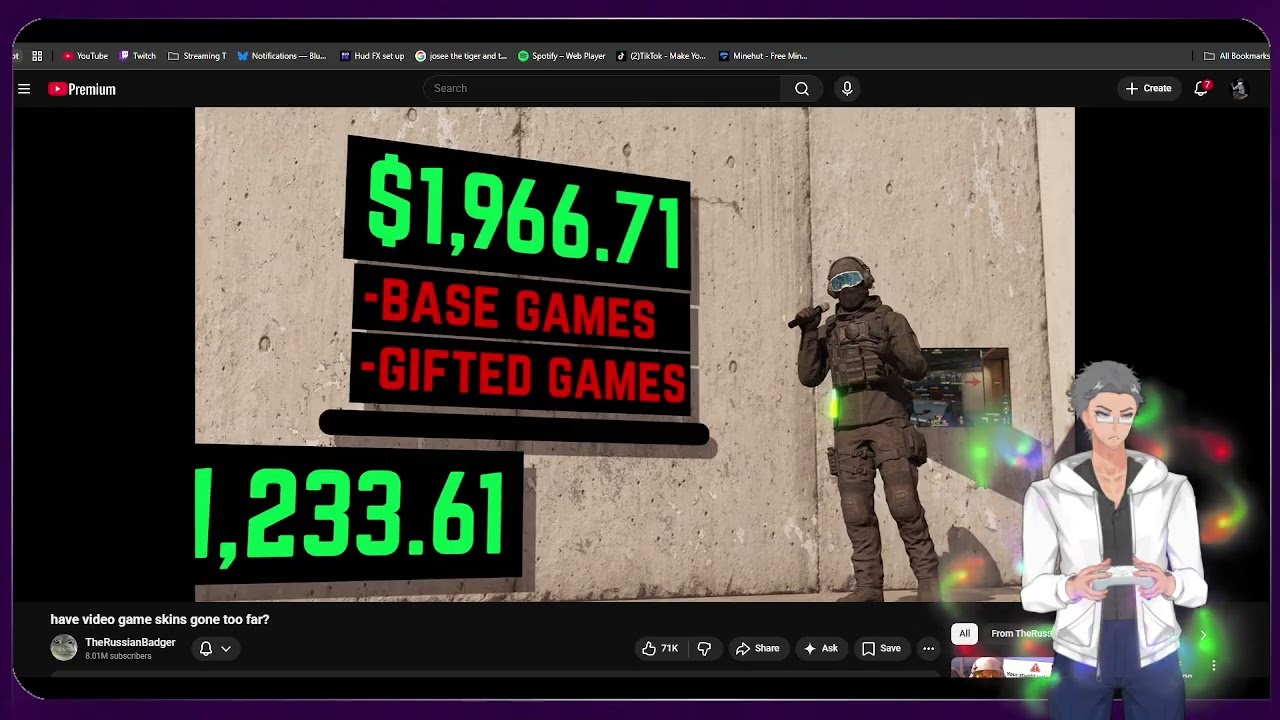Open the All Bookmarks folder
The width and height of the screenshot is (1280, 720).
[1237, 56]
